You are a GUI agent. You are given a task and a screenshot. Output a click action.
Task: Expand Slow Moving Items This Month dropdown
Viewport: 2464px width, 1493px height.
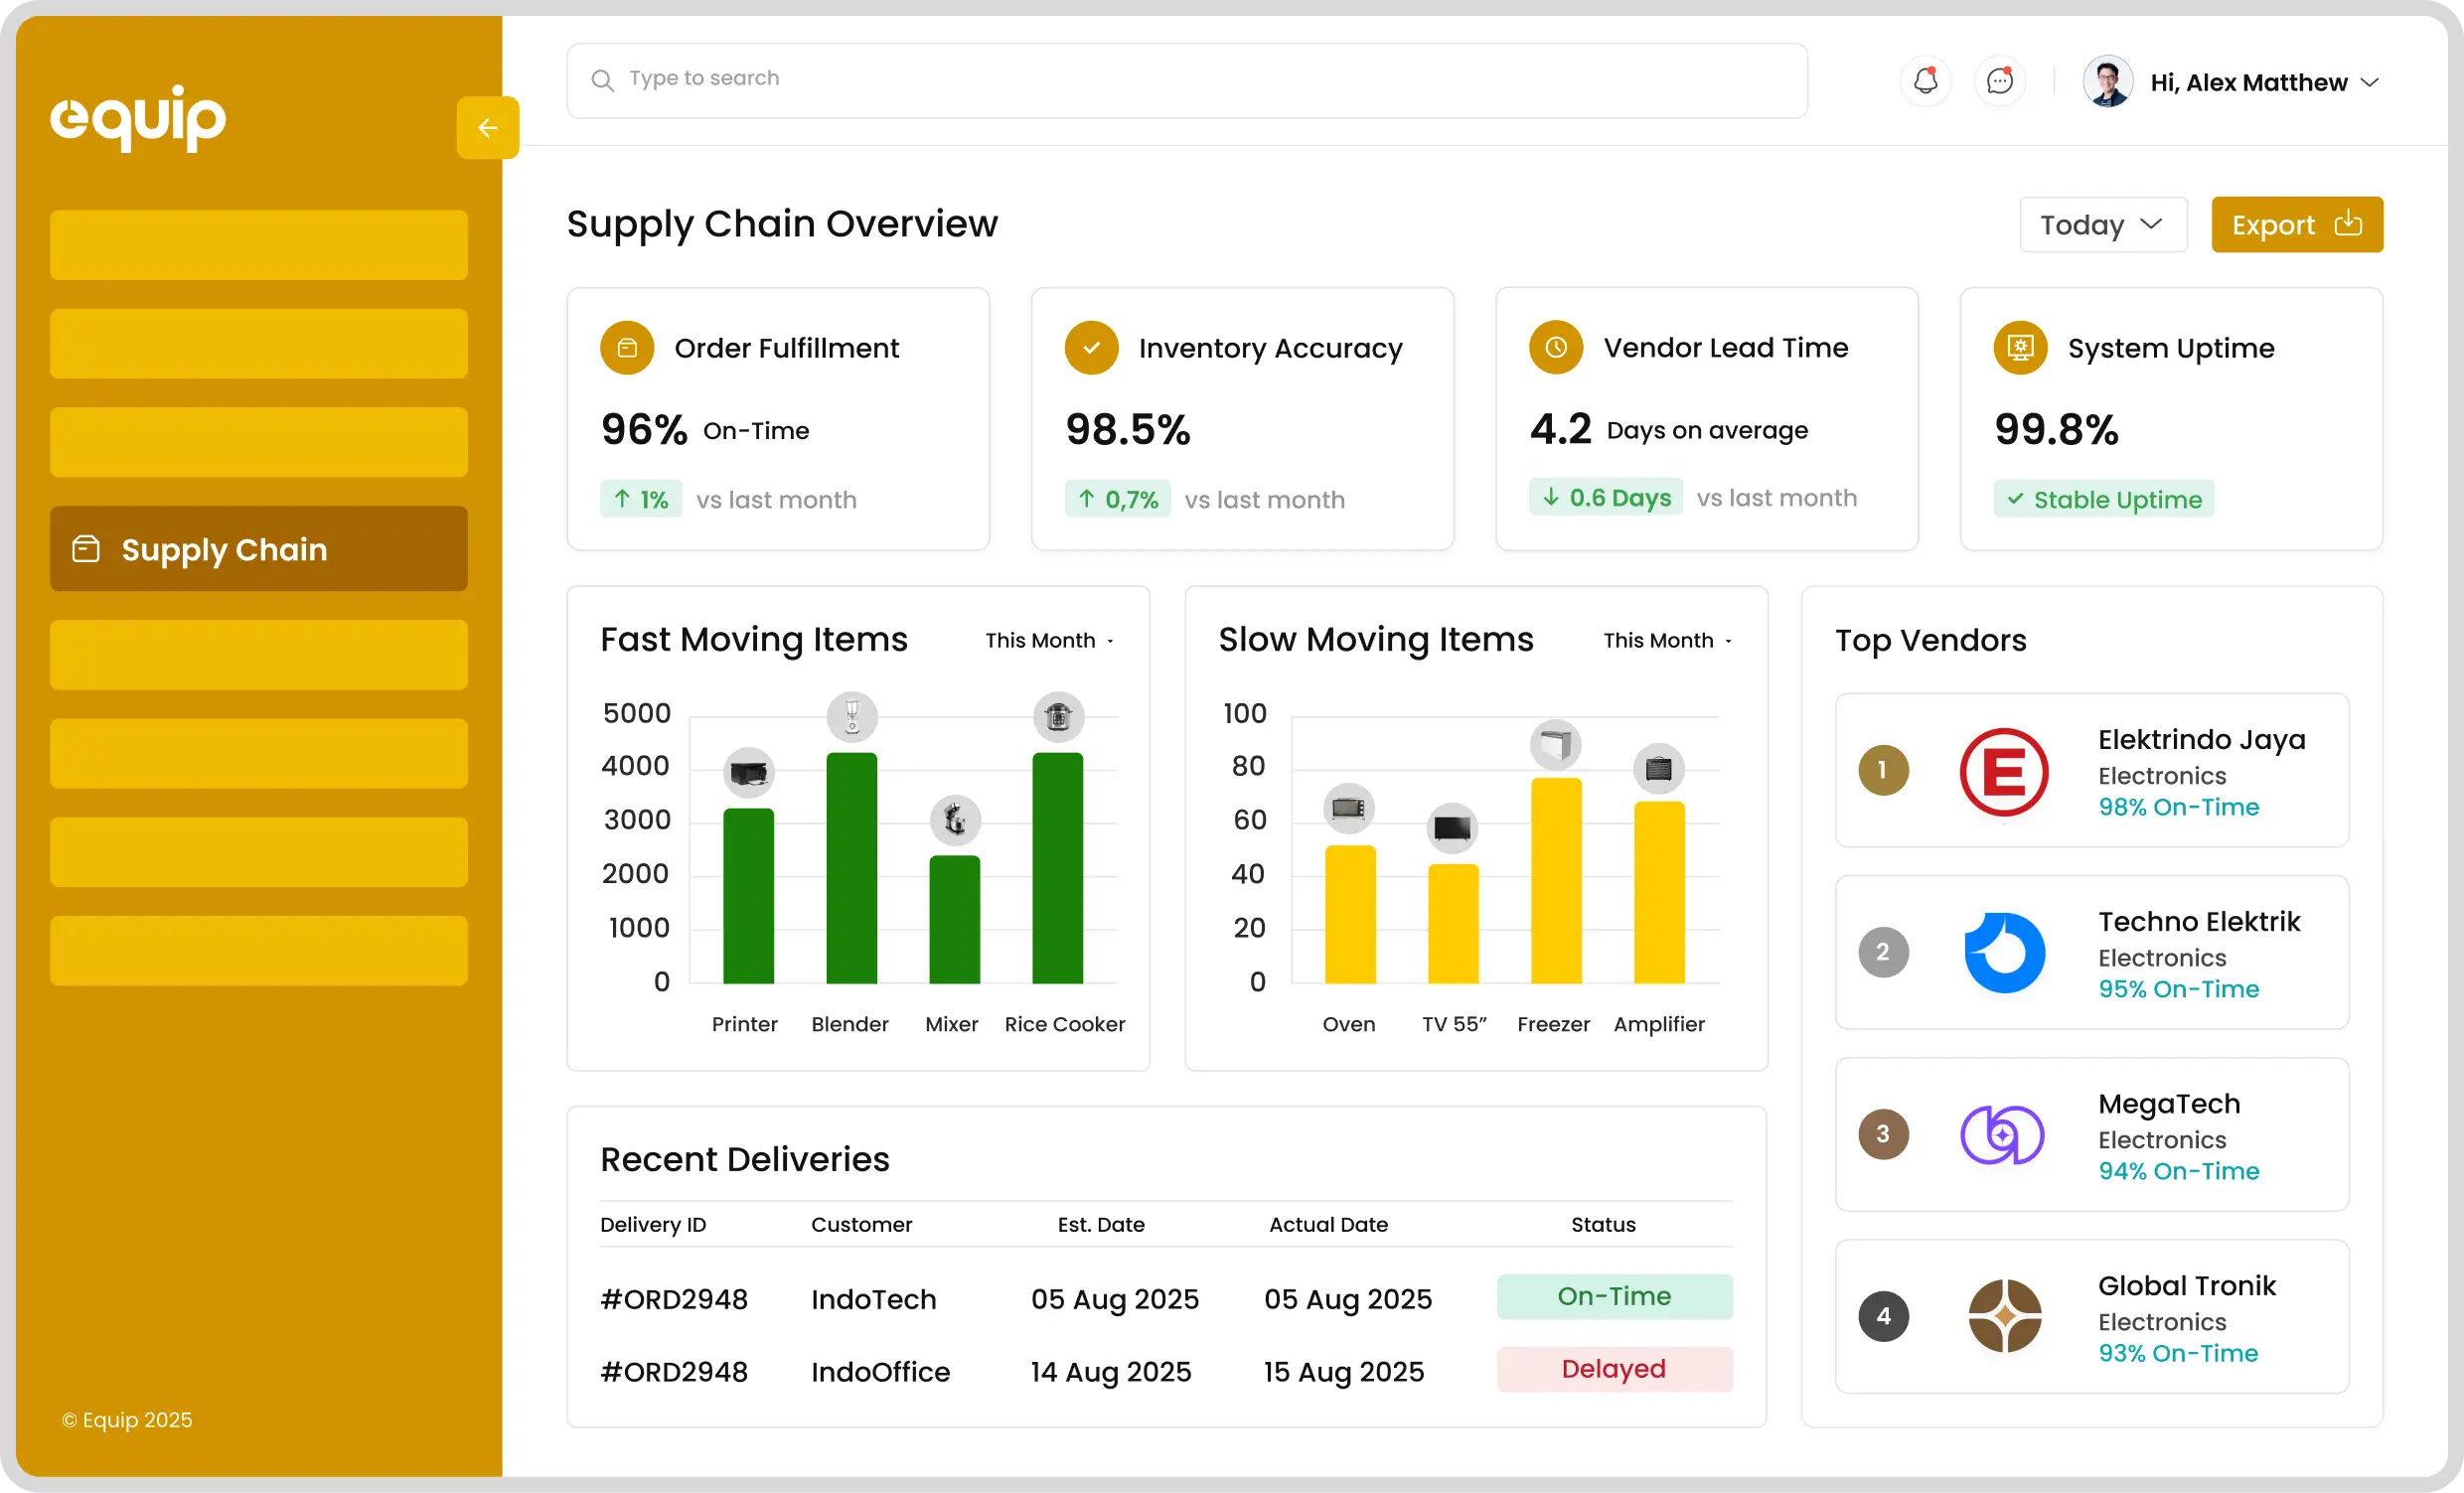click(1667, 641)
